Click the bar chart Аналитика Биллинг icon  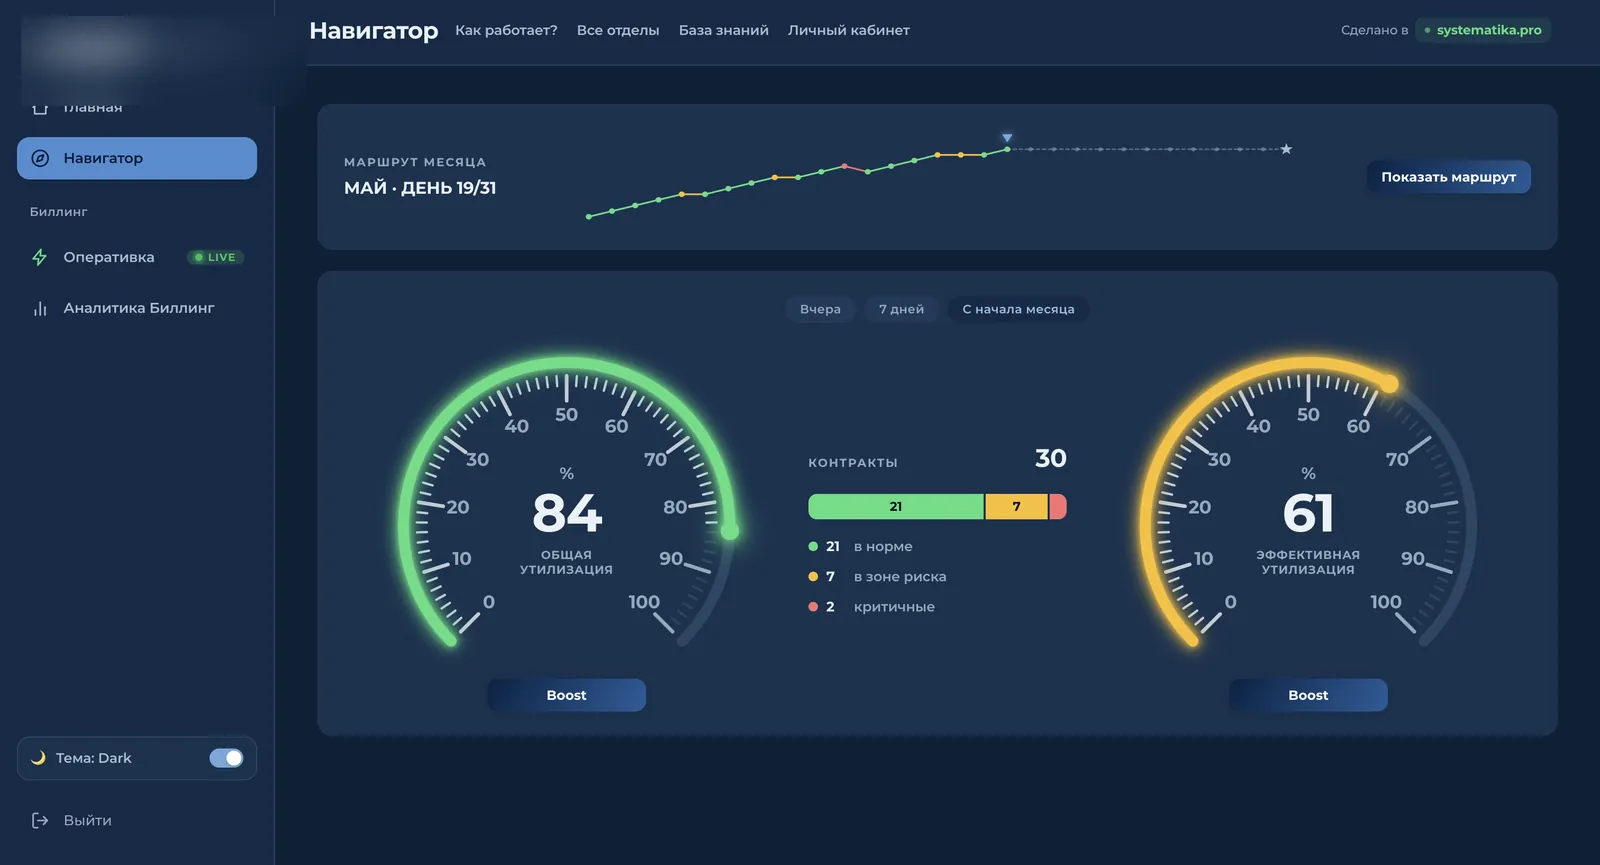click(x=40, y=308)
